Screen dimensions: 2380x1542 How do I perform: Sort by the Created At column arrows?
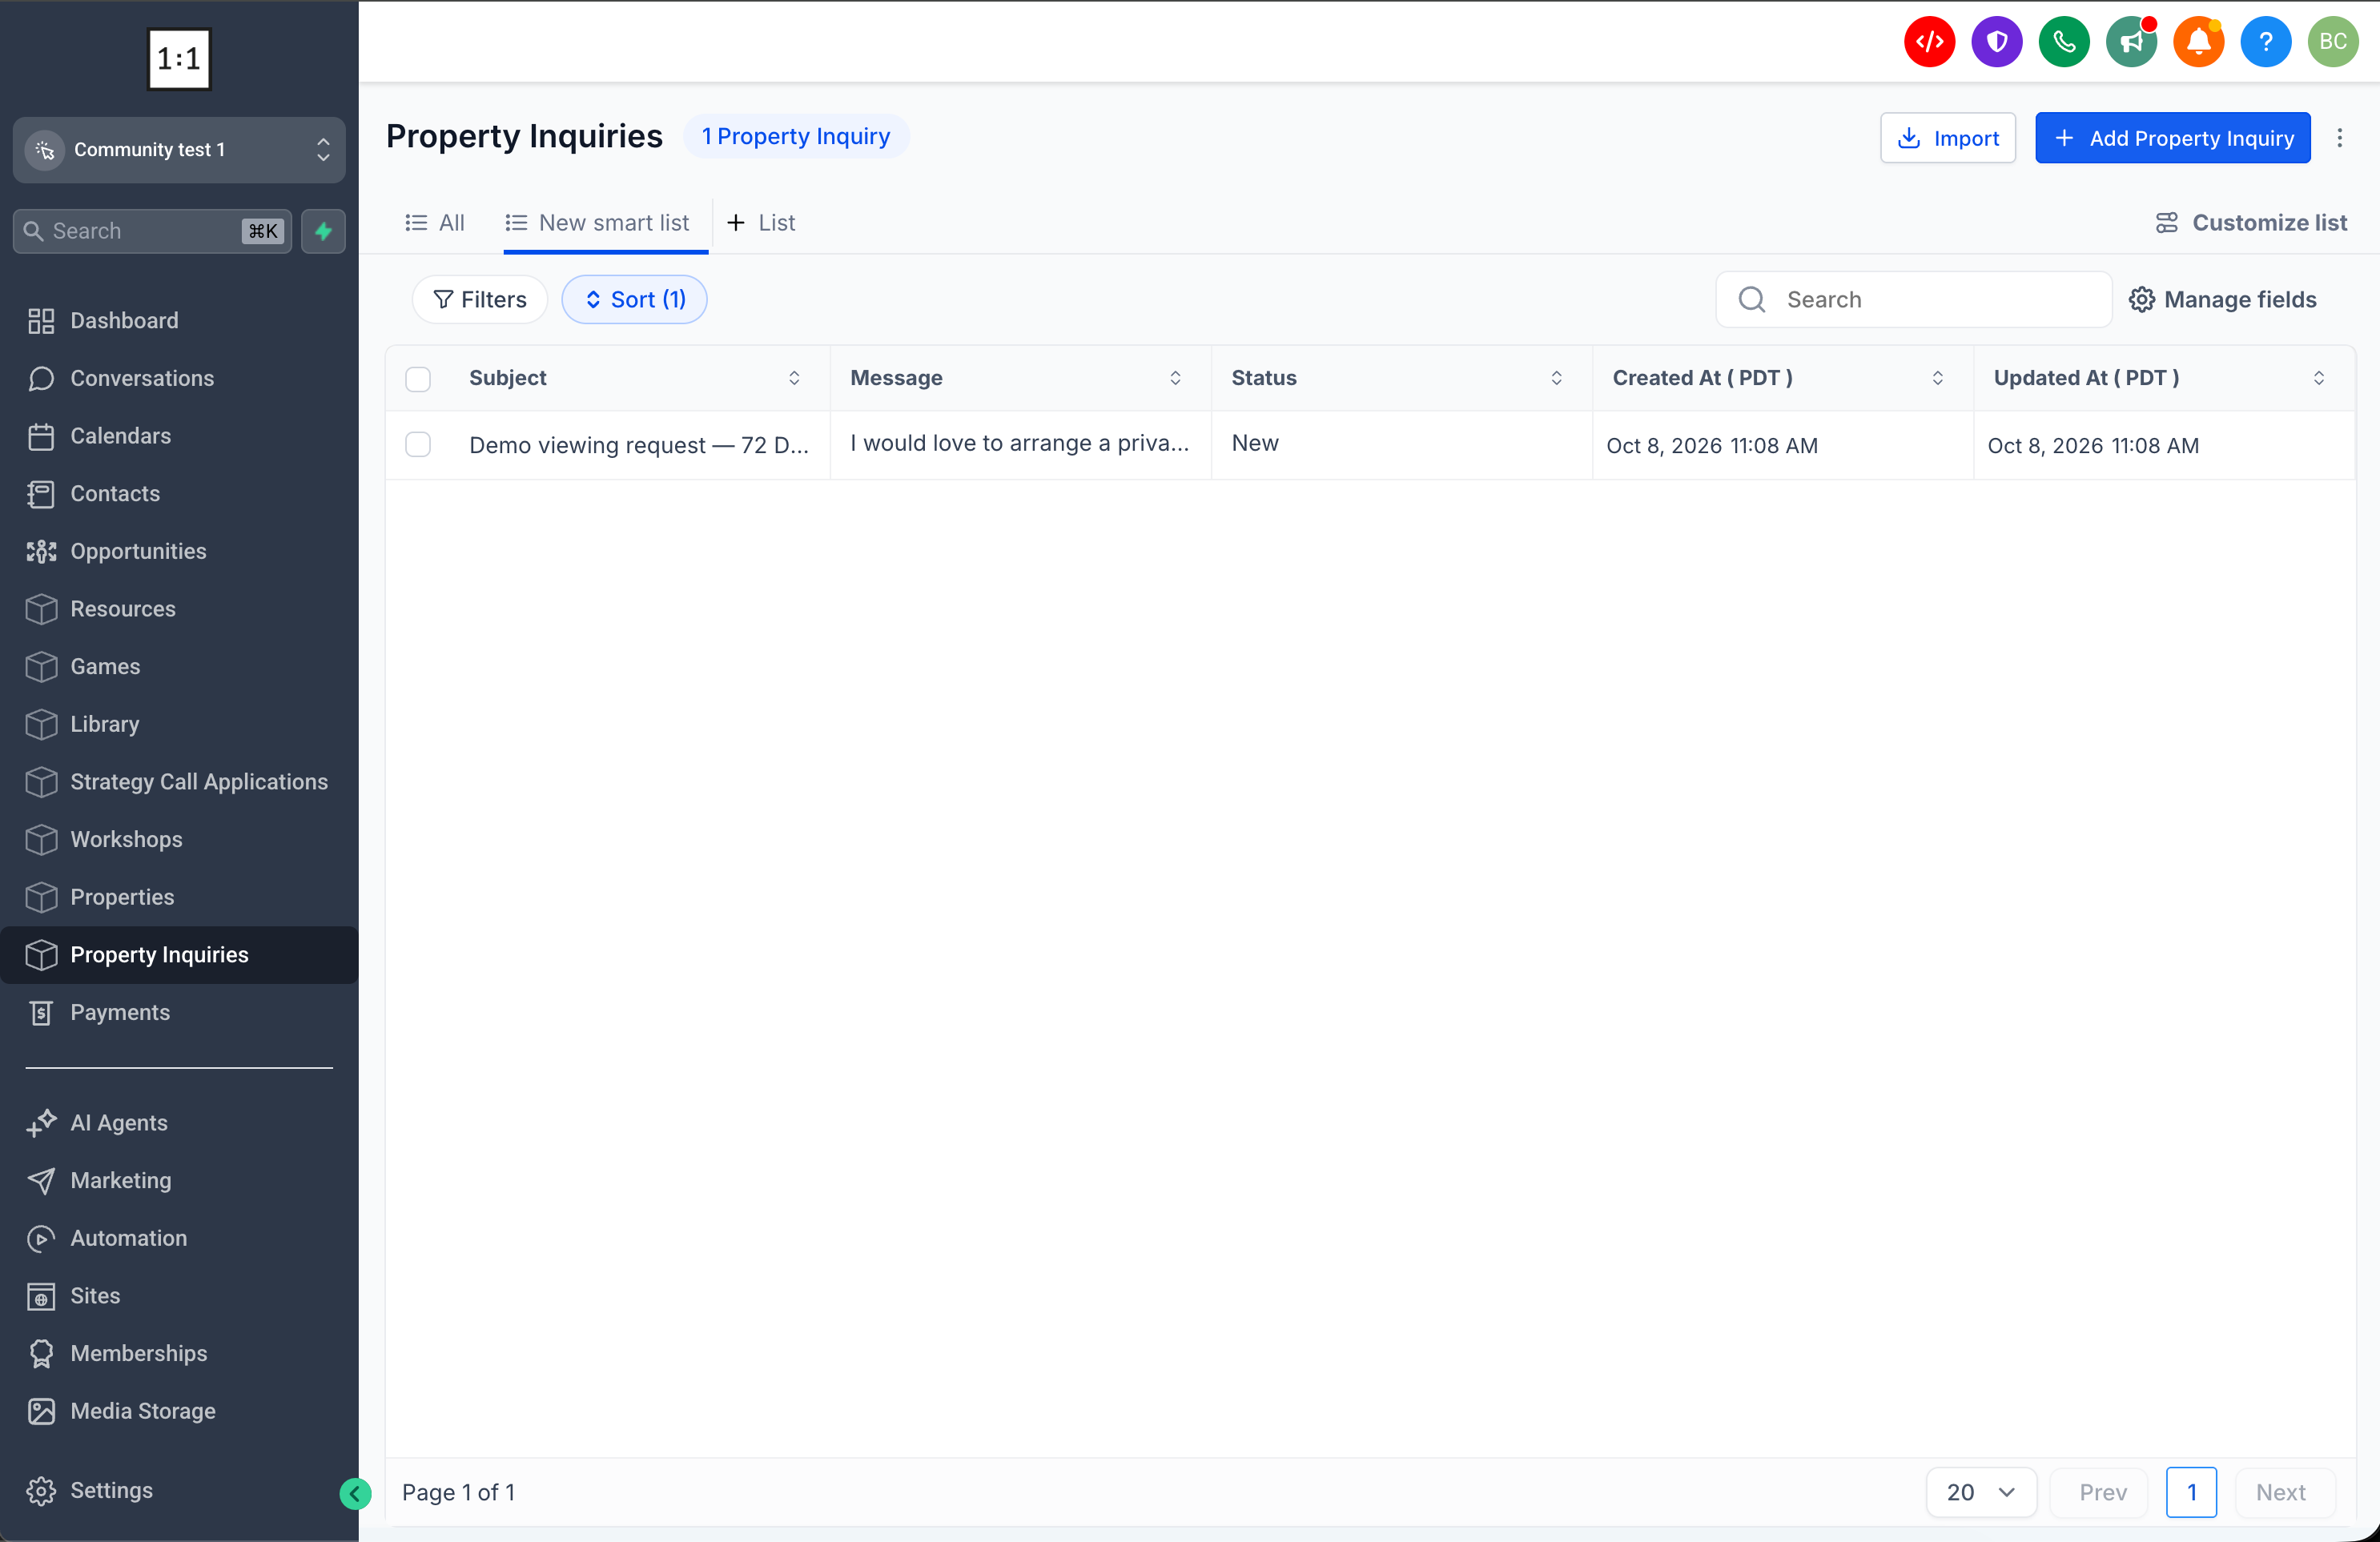pyautogui.click(x=1937, y=378)
